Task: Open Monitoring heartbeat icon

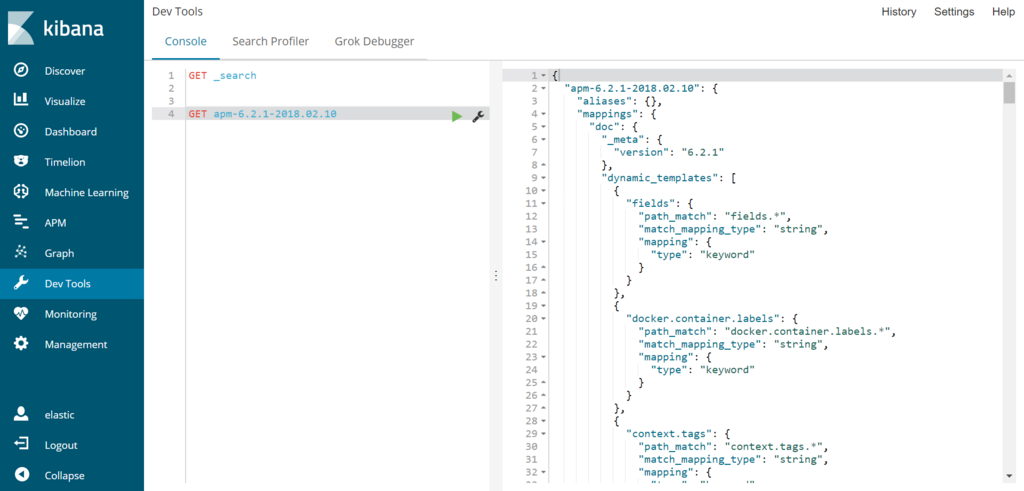Action: (x=21, y=313)
